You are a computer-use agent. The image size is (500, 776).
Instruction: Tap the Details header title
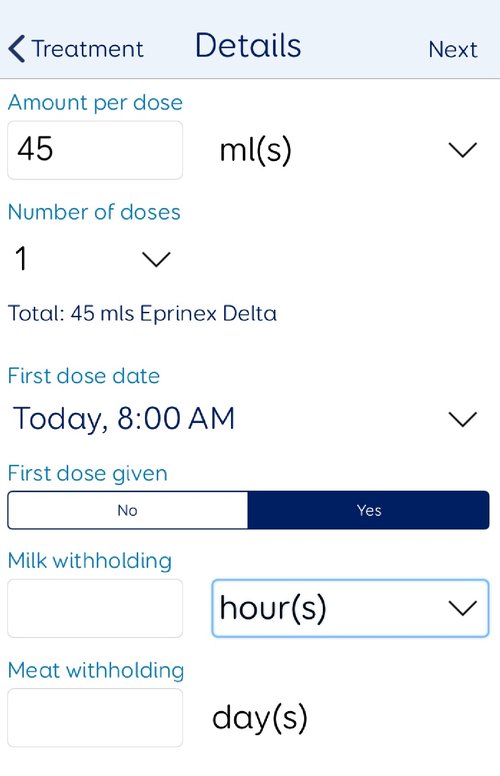click(x=248, y=46)
